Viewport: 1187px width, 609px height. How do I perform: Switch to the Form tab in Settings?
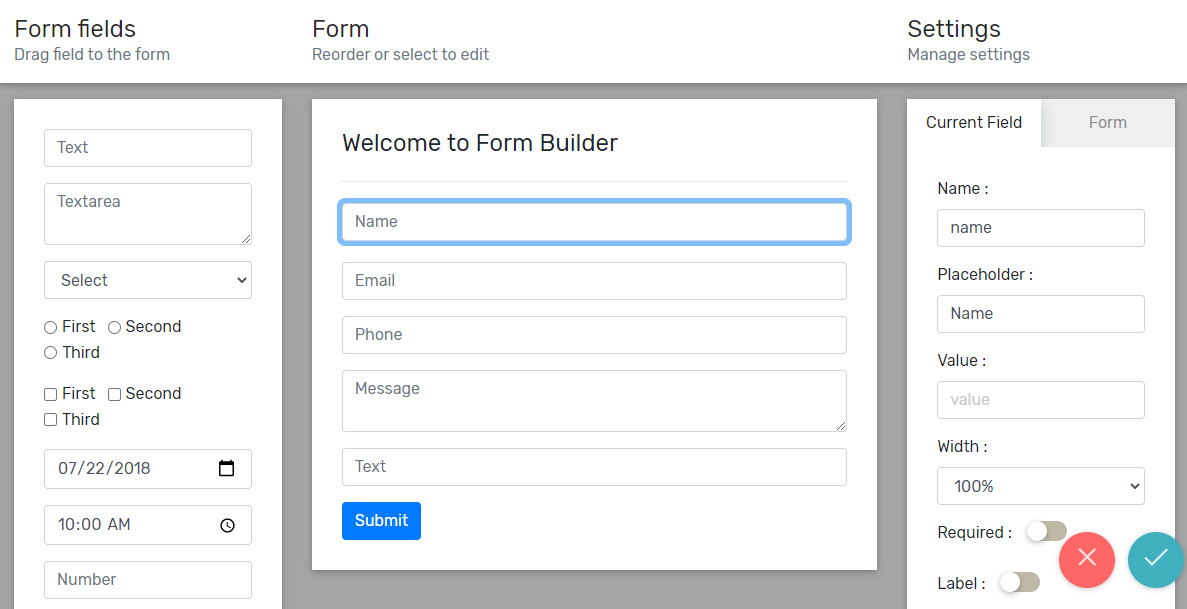click(x=1107, y=122)
